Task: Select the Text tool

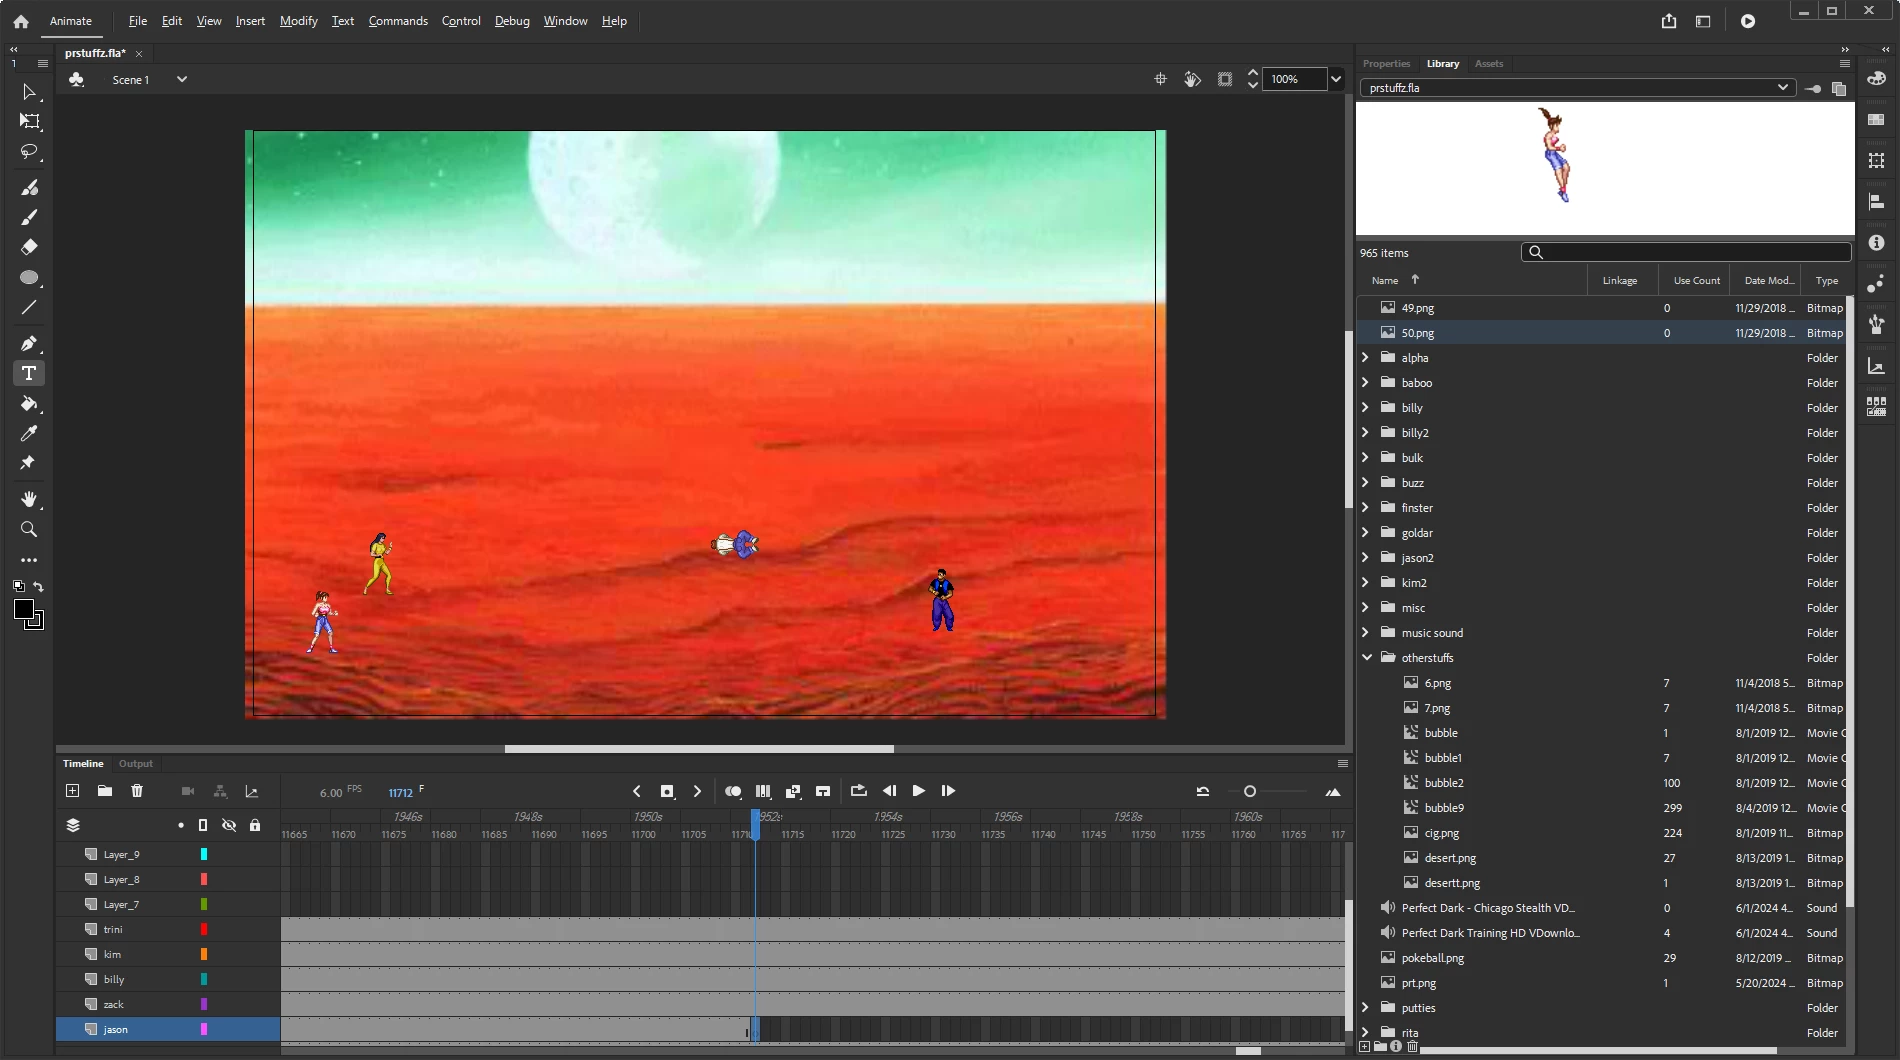Action: coord(29,373)
